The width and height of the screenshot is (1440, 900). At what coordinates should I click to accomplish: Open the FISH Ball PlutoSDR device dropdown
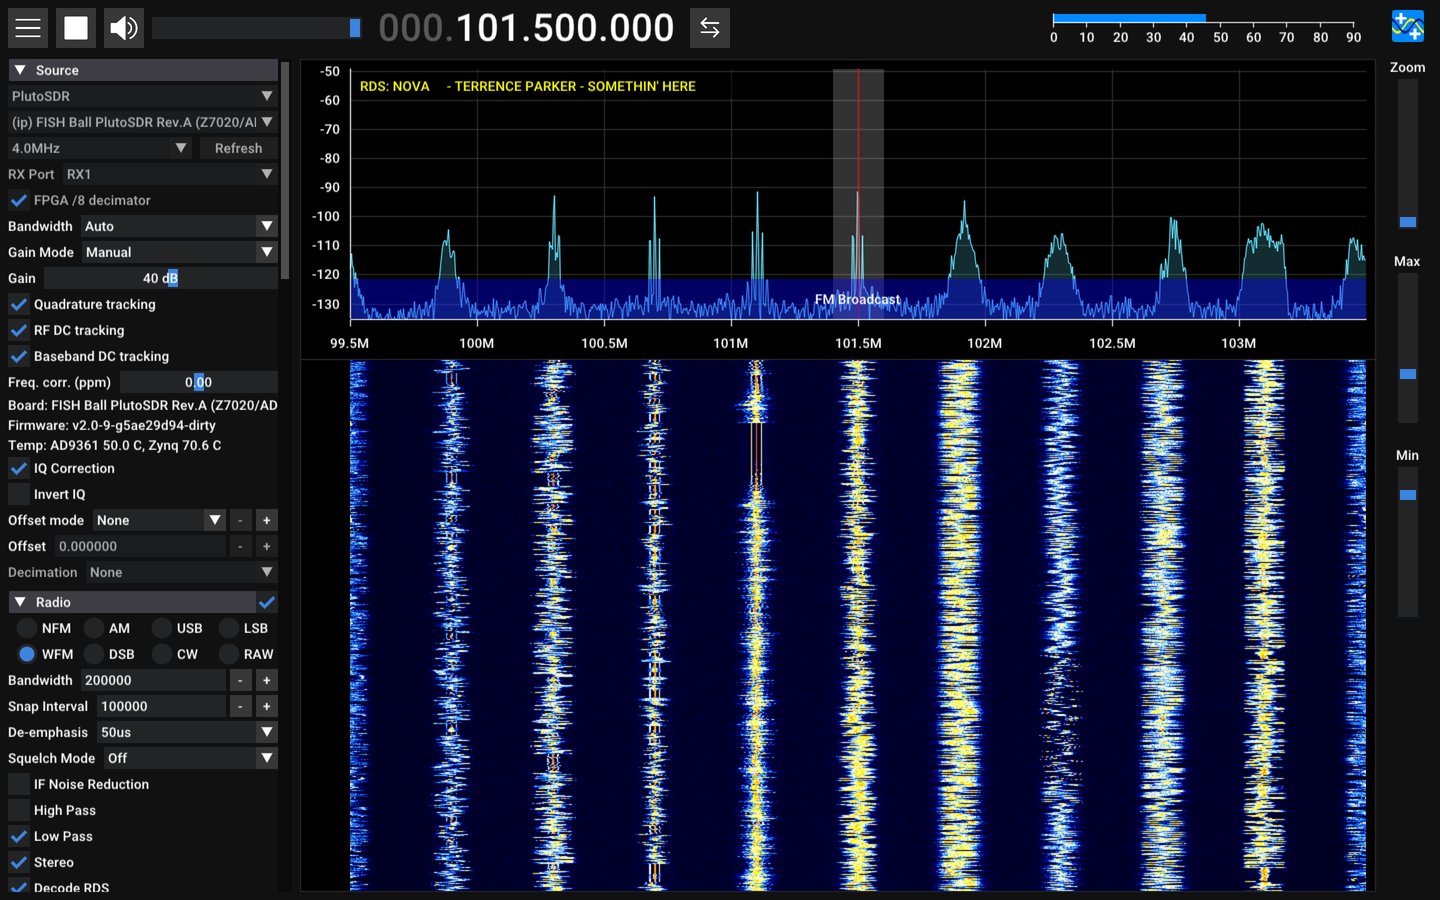tap(143, 122)
